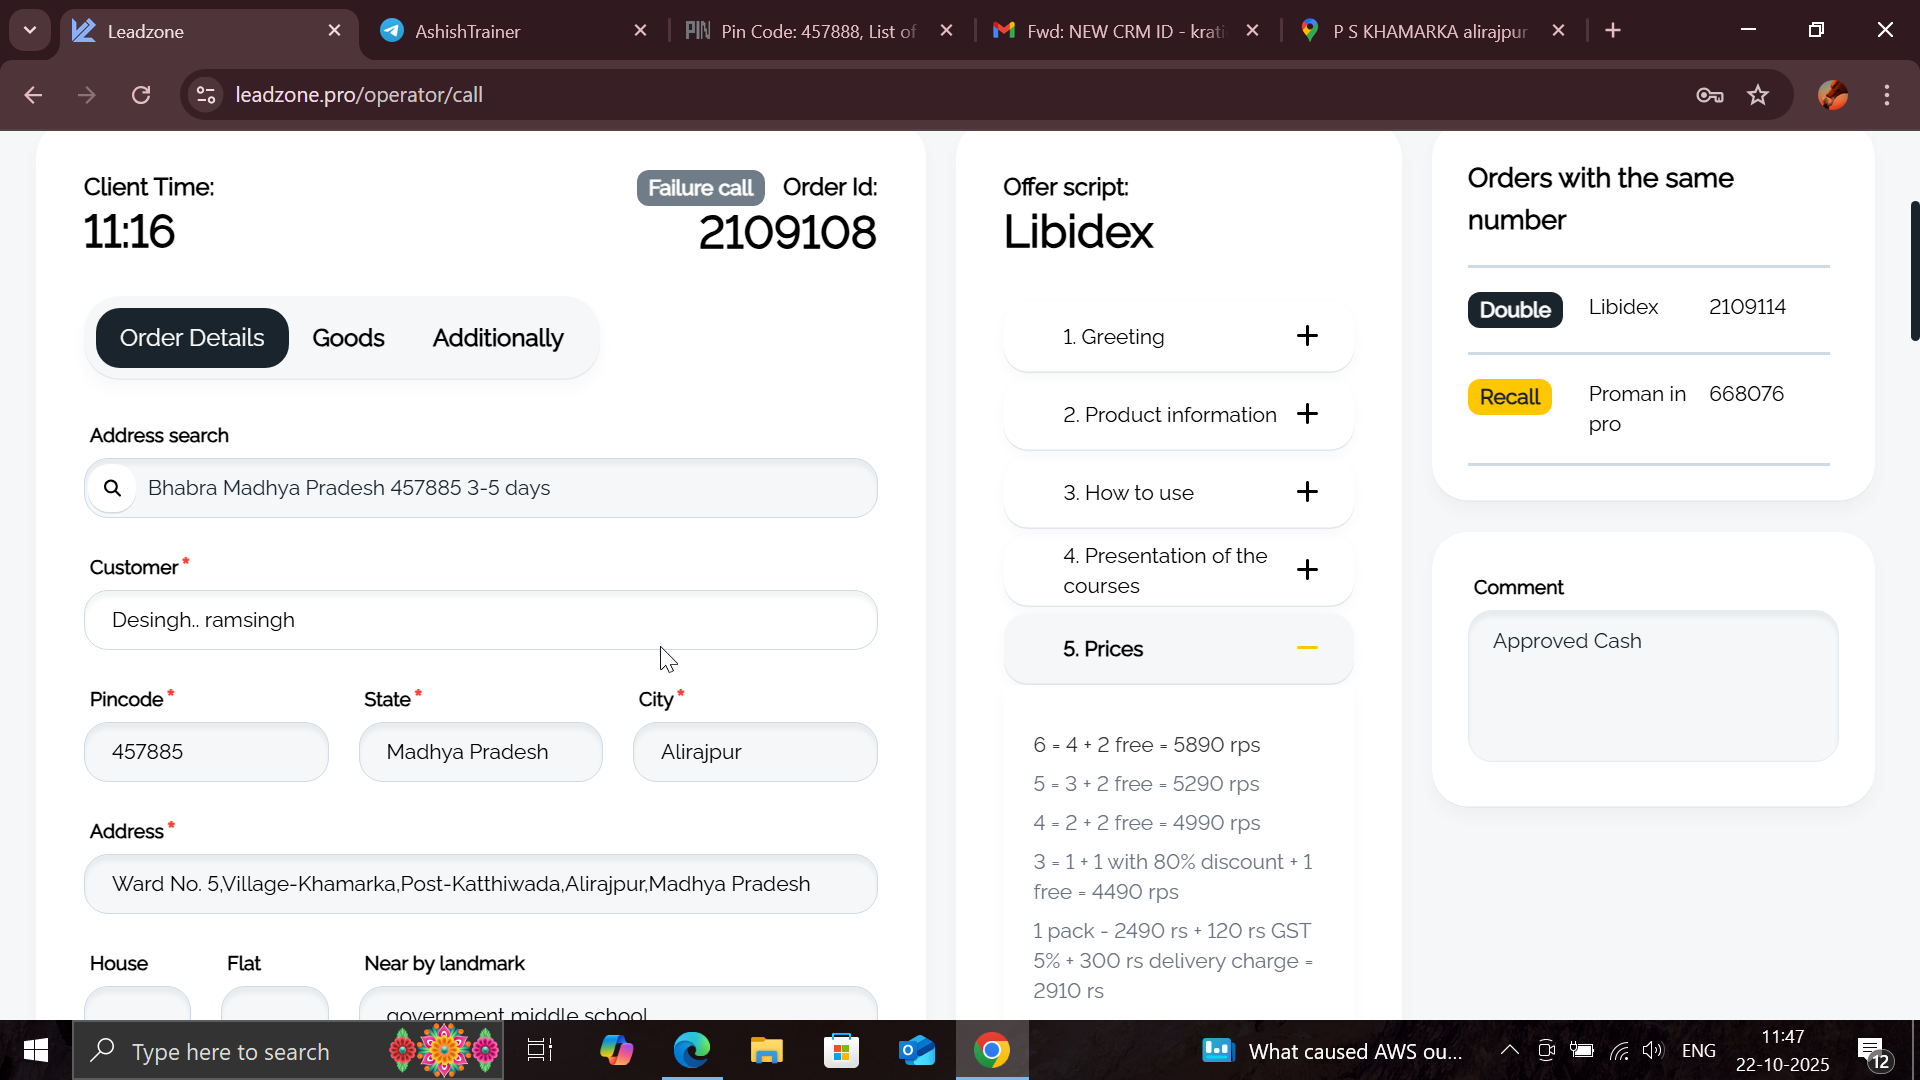Open File Explorer from the taskbar
Screen dimensions: 1920x1080
coord(766,1051)
